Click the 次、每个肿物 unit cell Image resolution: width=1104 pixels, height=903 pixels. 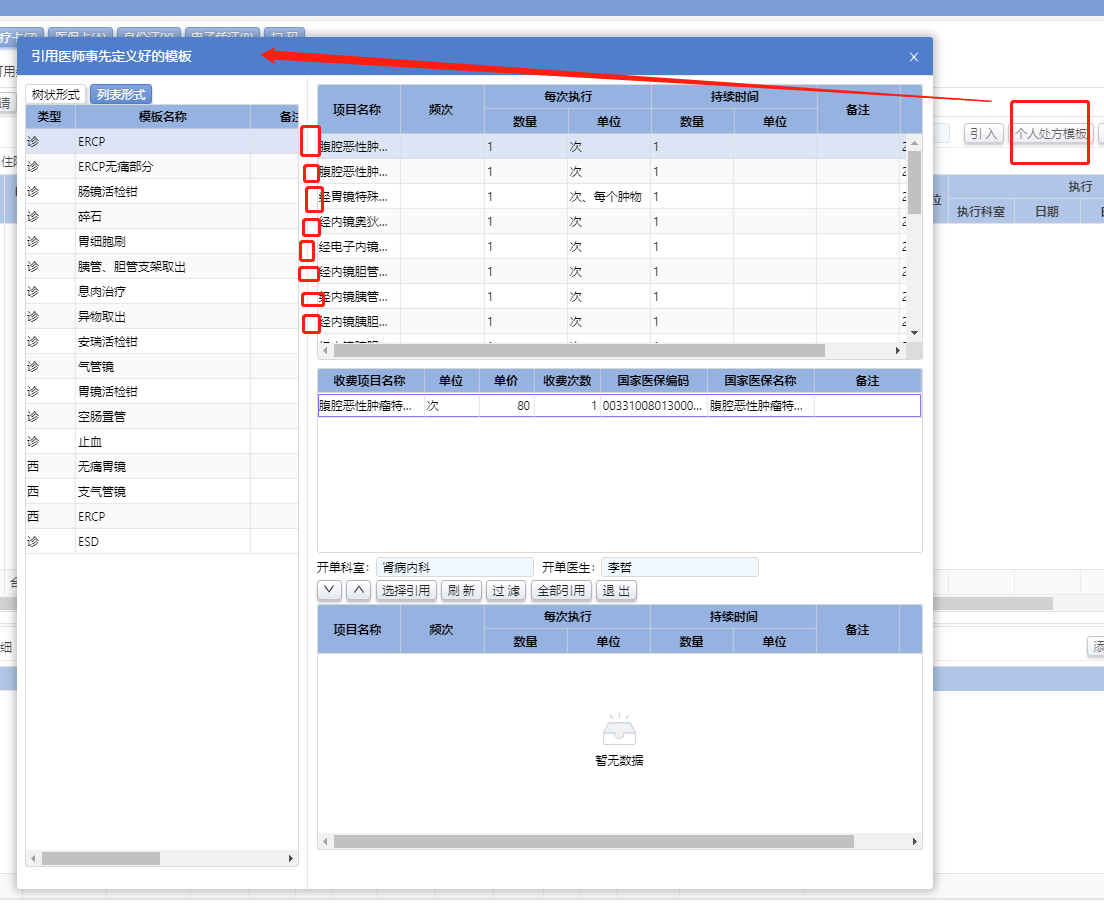[x=608, y=196]
